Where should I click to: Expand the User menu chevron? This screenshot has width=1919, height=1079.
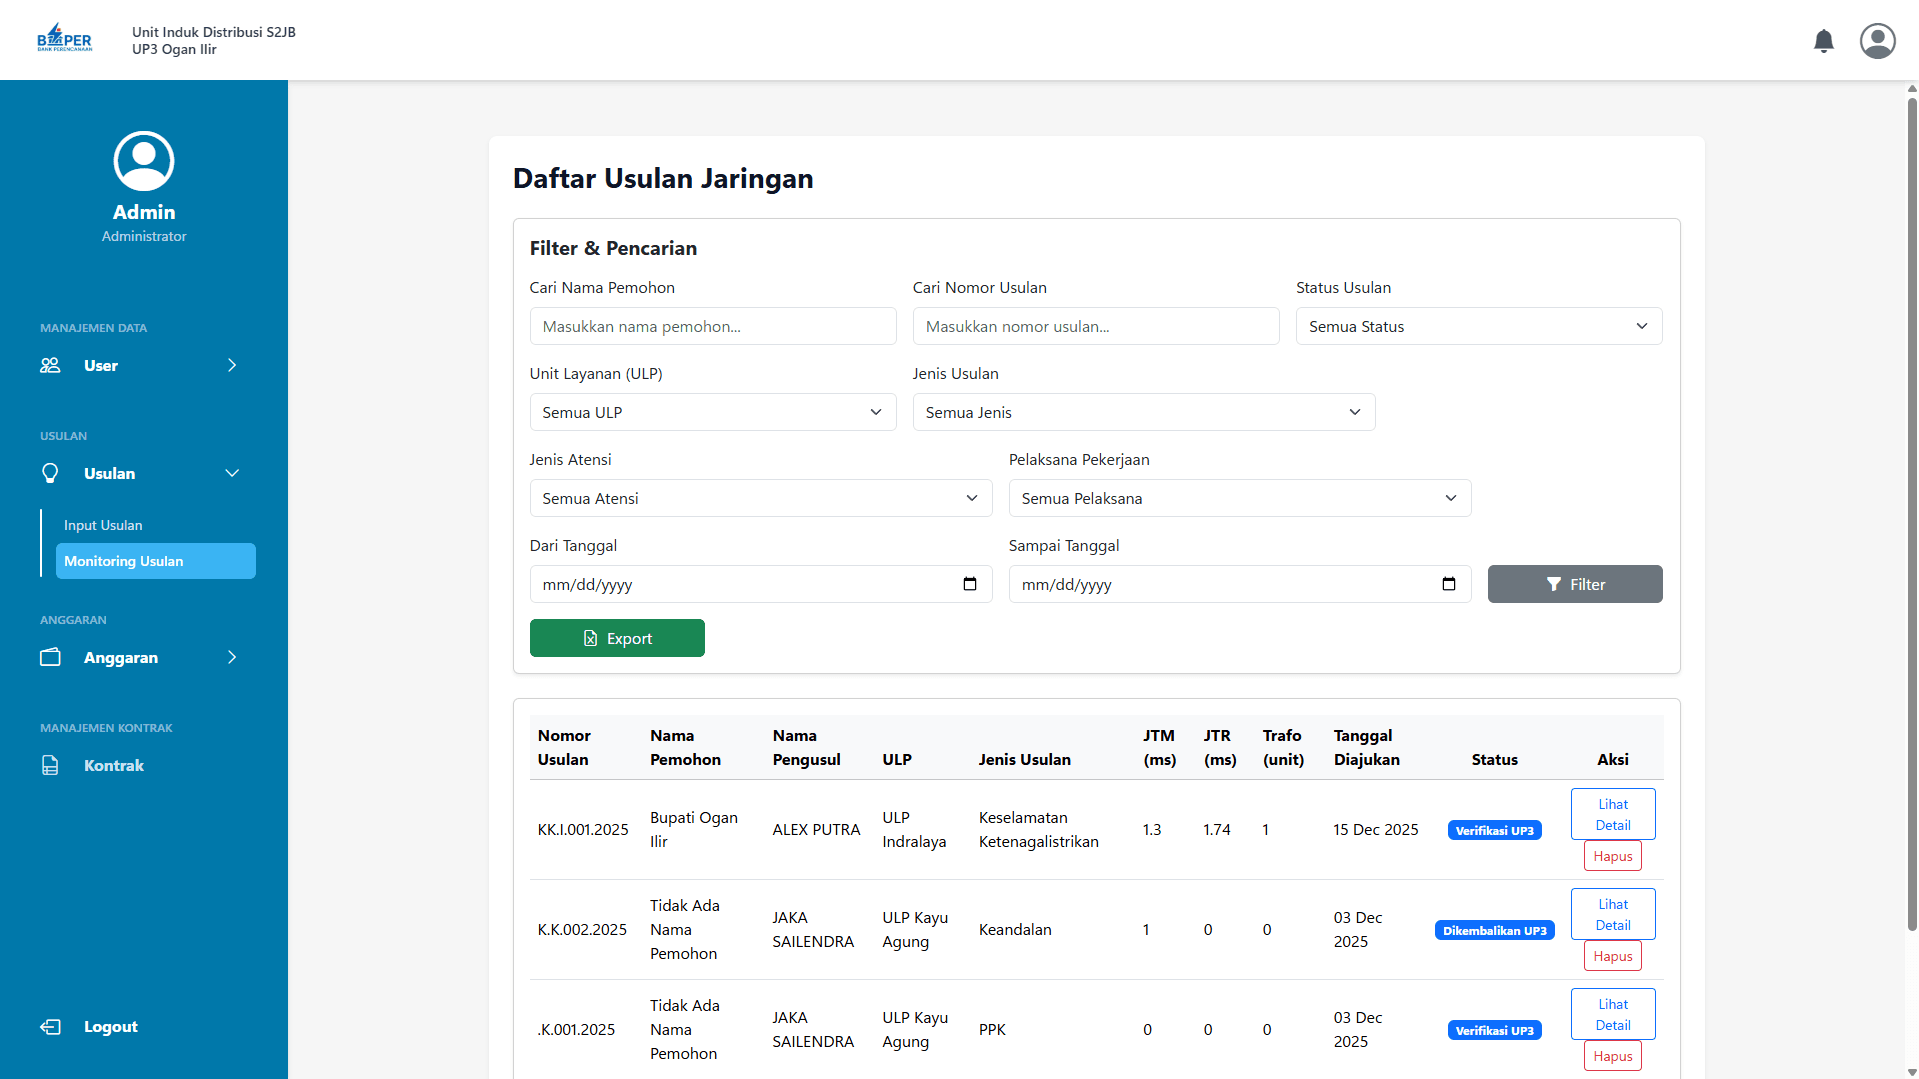coord(232,366)
